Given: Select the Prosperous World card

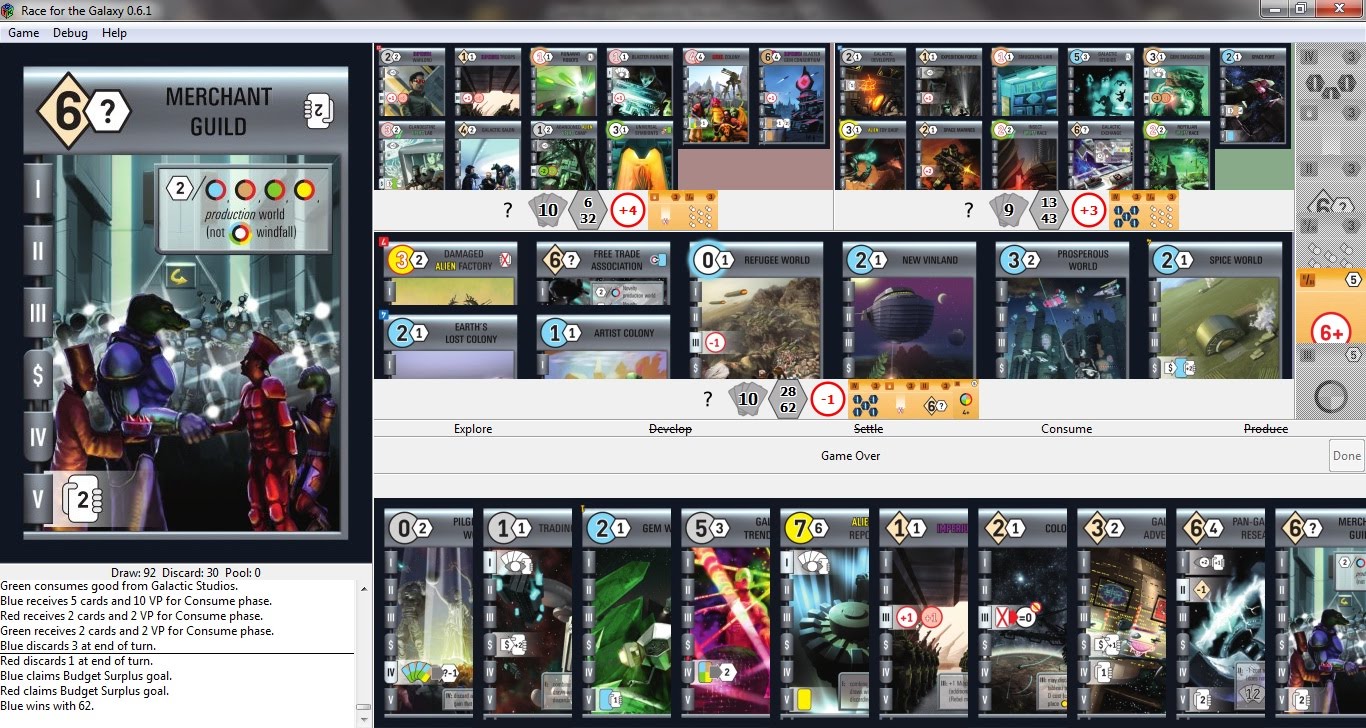Looking at the screenshot, I should pos(1062,310).
